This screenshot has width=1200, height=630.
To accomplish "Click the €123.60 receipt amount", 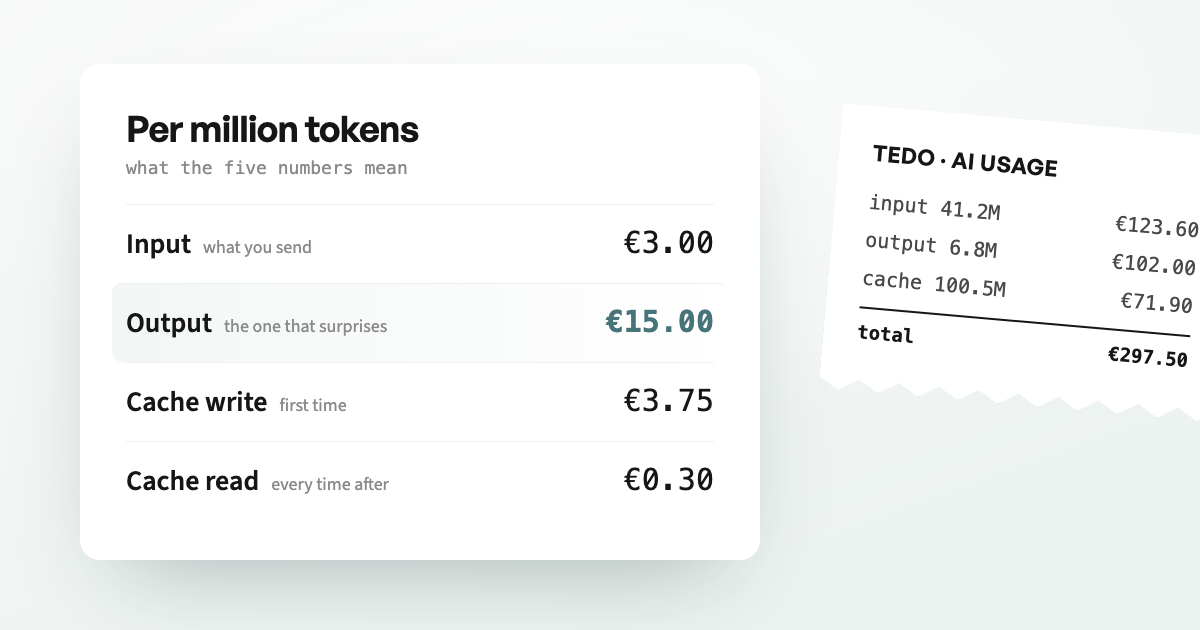I will tap(1157, 226).
